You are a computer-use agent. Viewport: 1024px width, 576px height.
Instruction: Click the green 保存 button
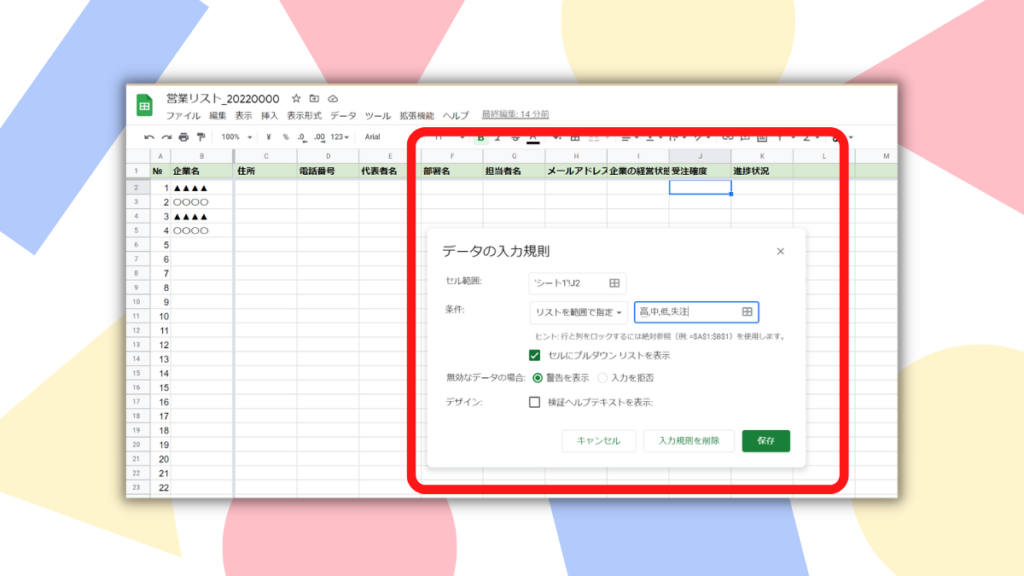(766, 441)
